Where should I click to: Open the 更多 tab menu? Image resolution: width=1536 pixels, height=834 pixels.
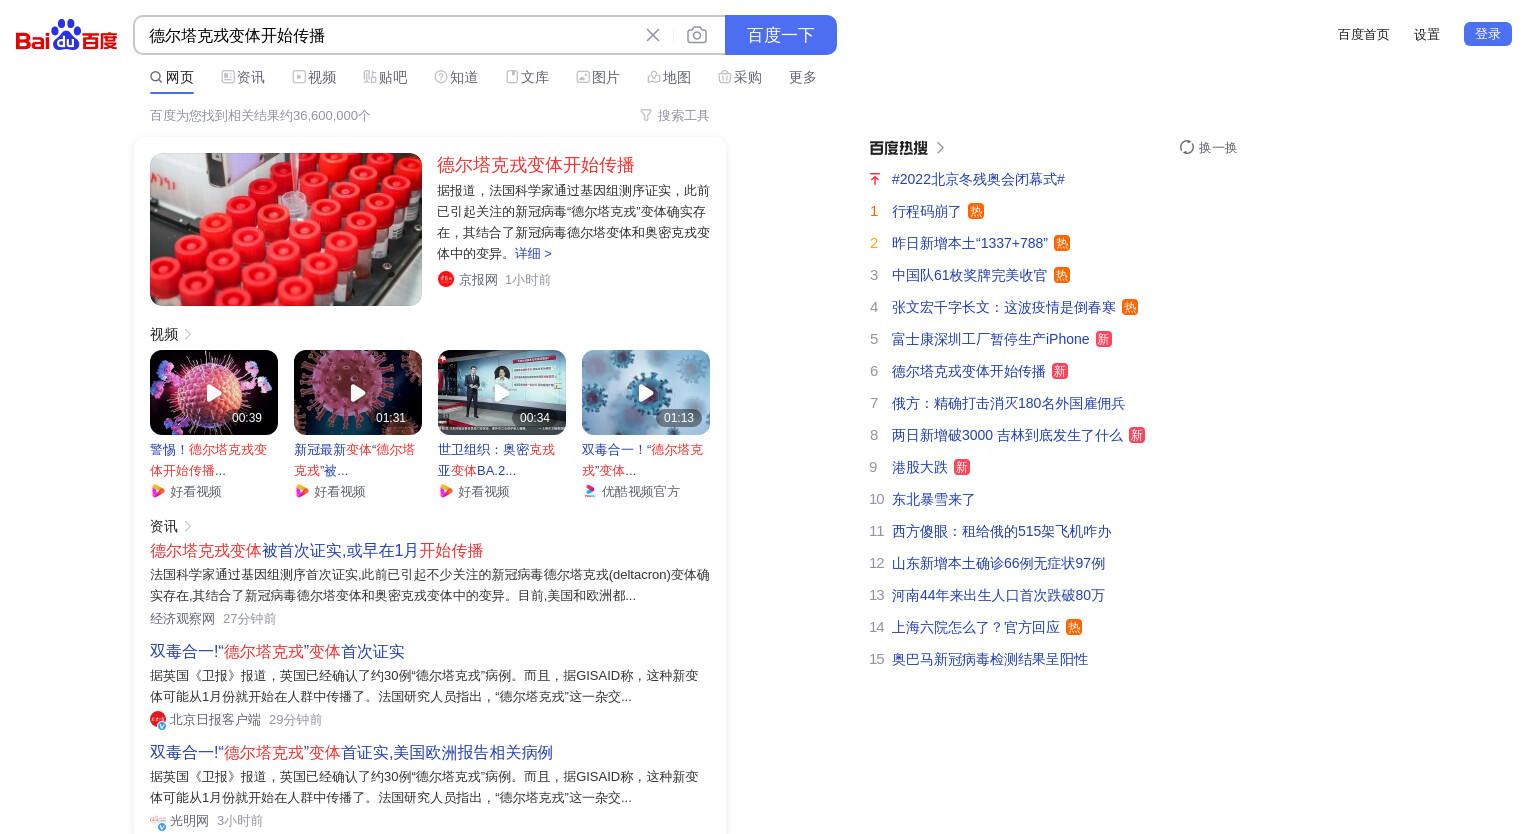click(x=803, y=77)
